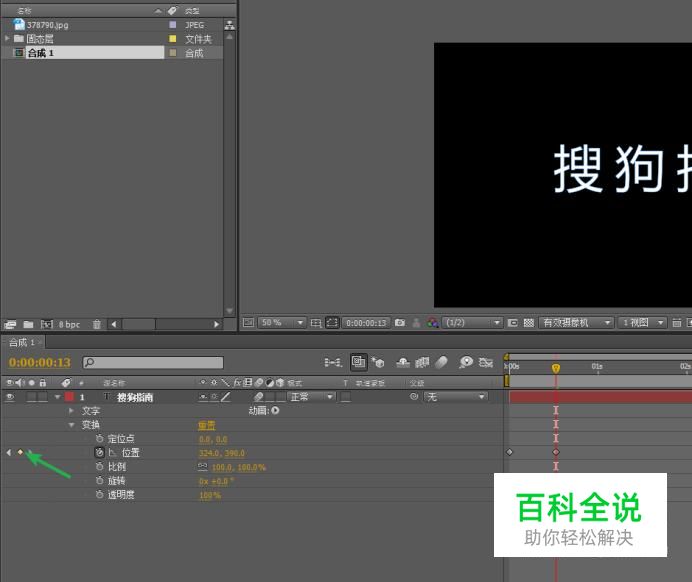Click the timeline layer search field
The width and height of the screenshot is (692, 582).
point(153,363)
